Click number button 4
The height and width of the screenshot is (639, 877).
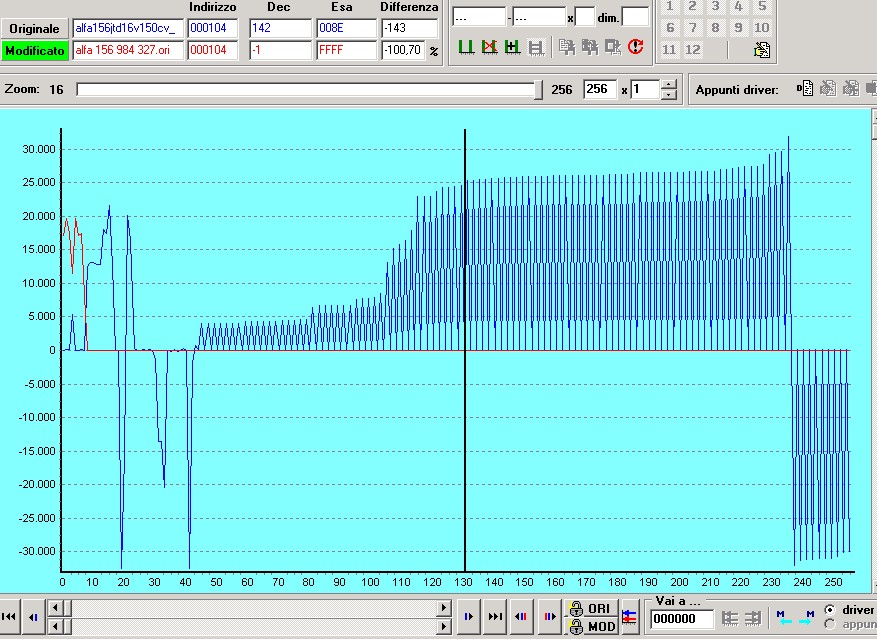click(x=738, y=6)
